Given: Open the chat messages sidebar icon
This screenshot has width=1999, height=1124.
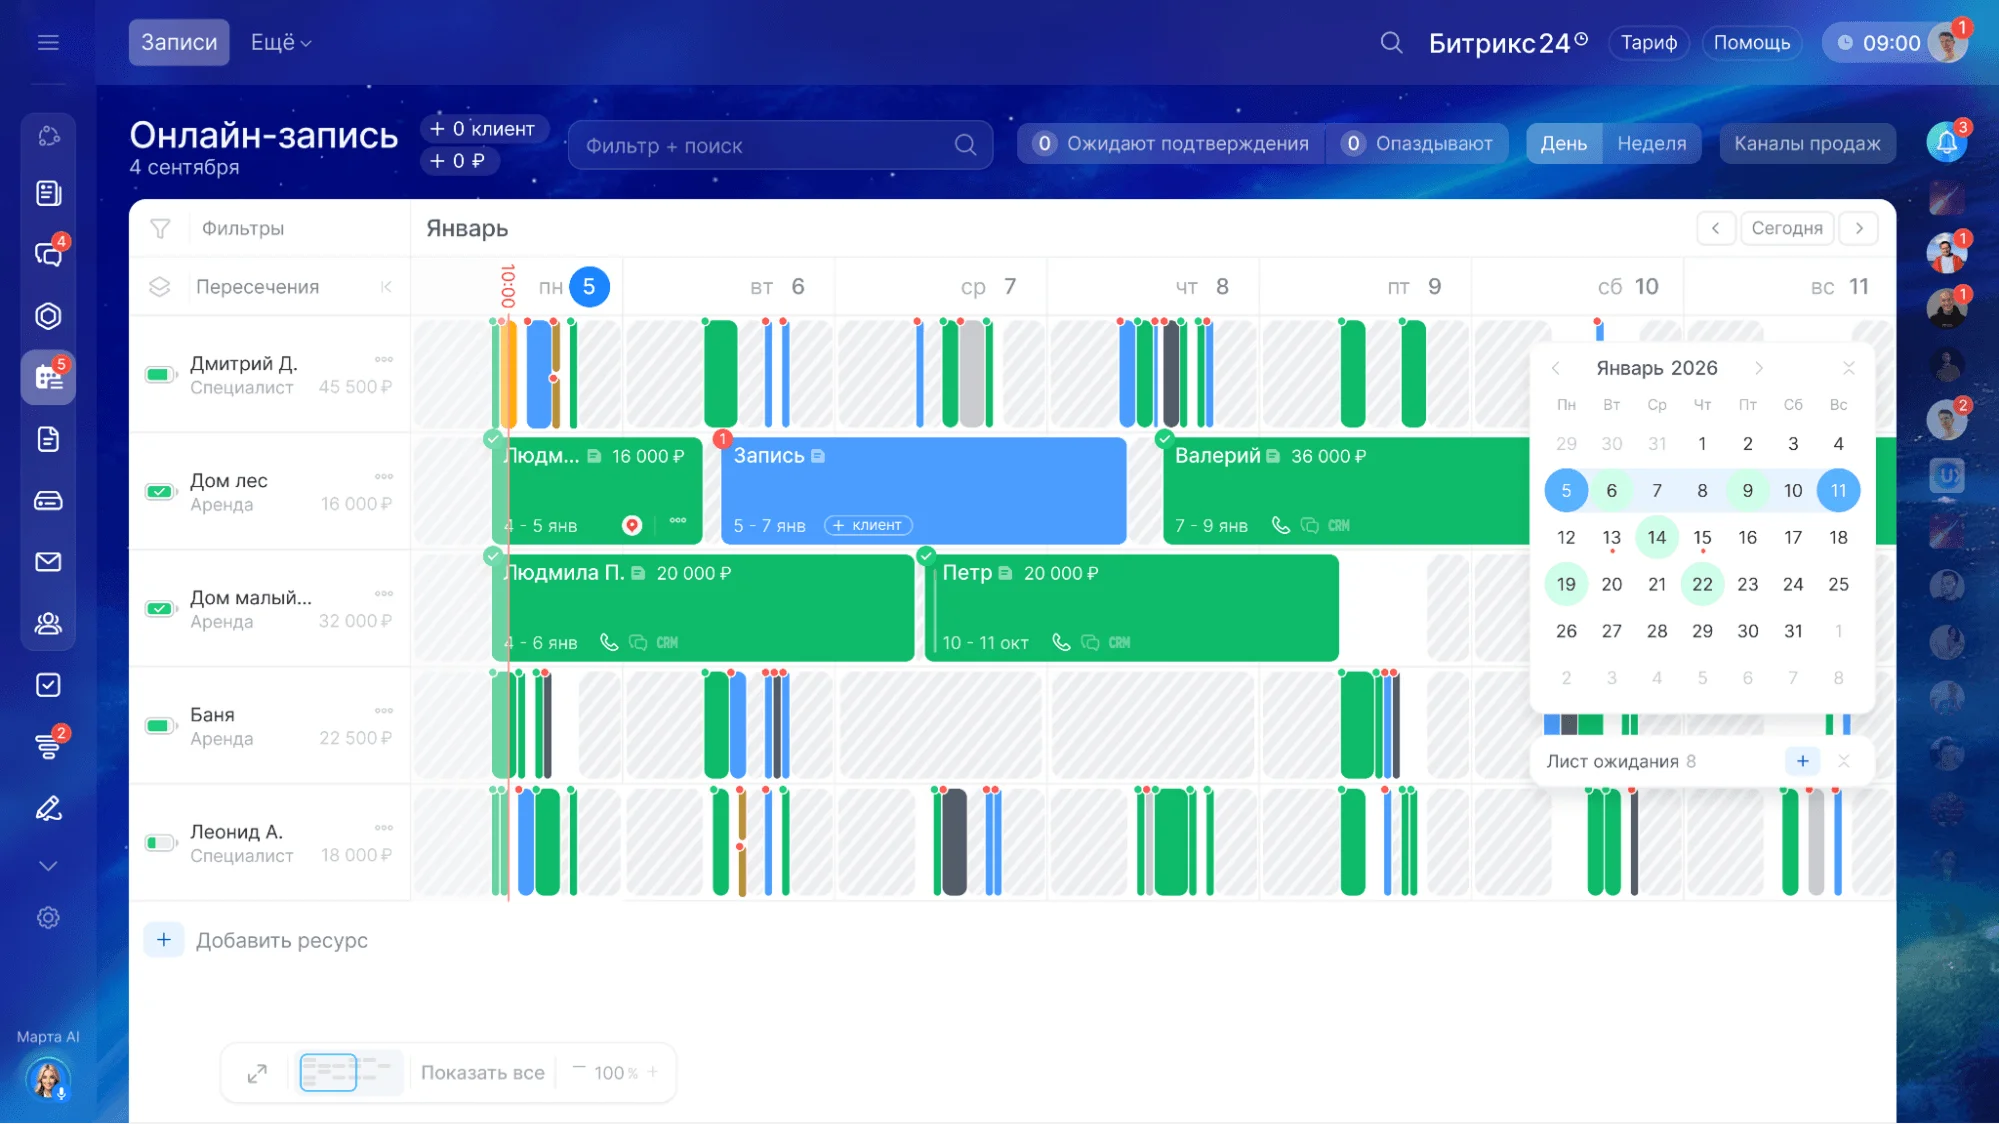Looking at the screenshot, I should click(x=48, y=254).
